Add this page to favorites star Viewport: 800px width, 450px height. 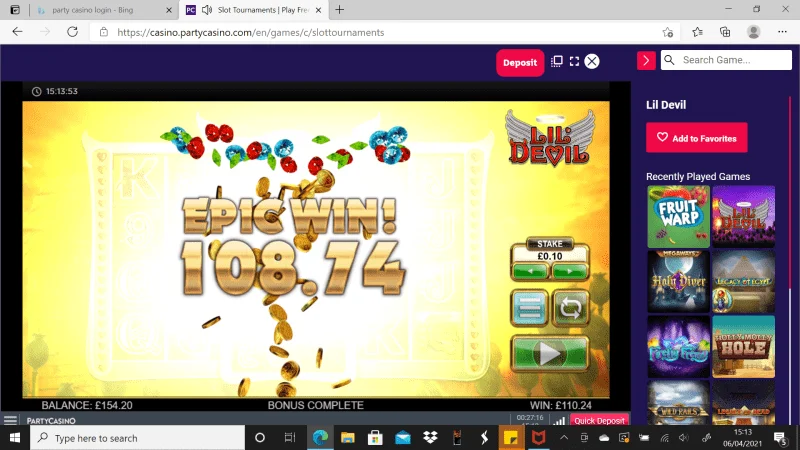click(x=668, y=32)
